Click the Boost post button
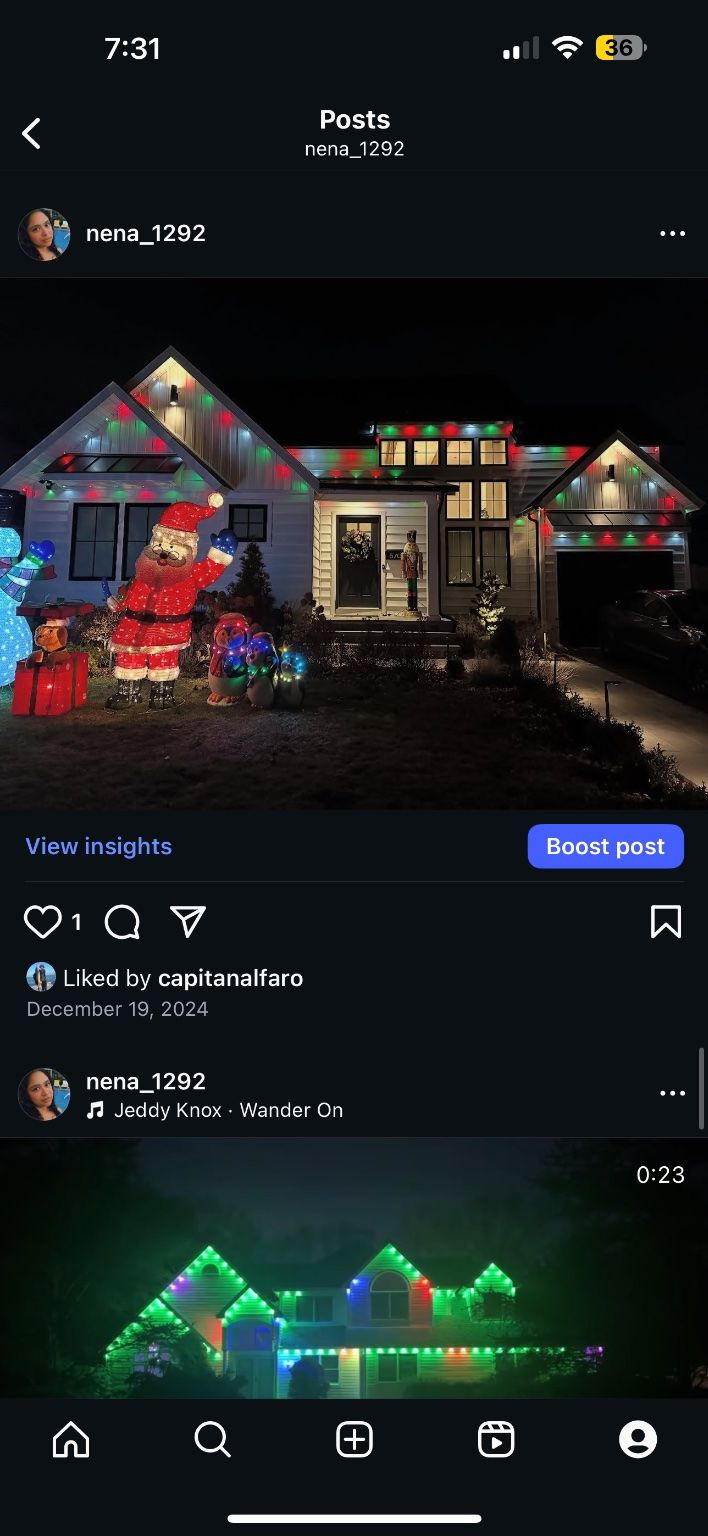Image resolution: width=708 pixels, height=1536 pixels. tap(606, 846)
